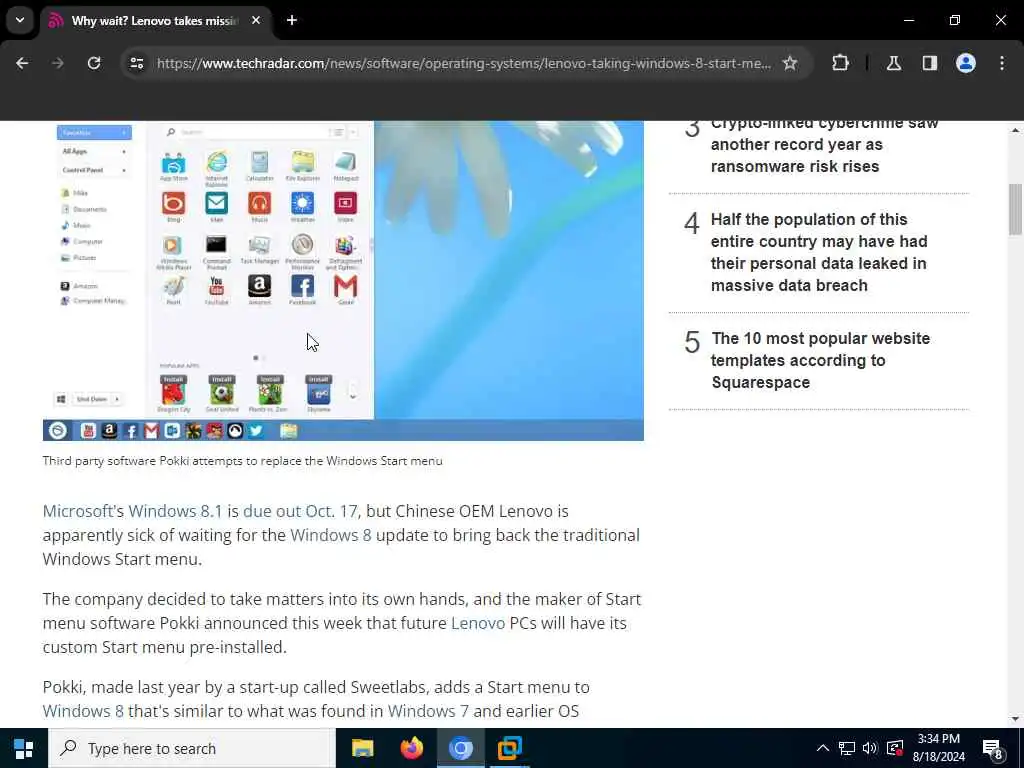Screen dimensions: 1024x768
Task: Open the 'Windows 8.1' link
Action: coord(175,511)
